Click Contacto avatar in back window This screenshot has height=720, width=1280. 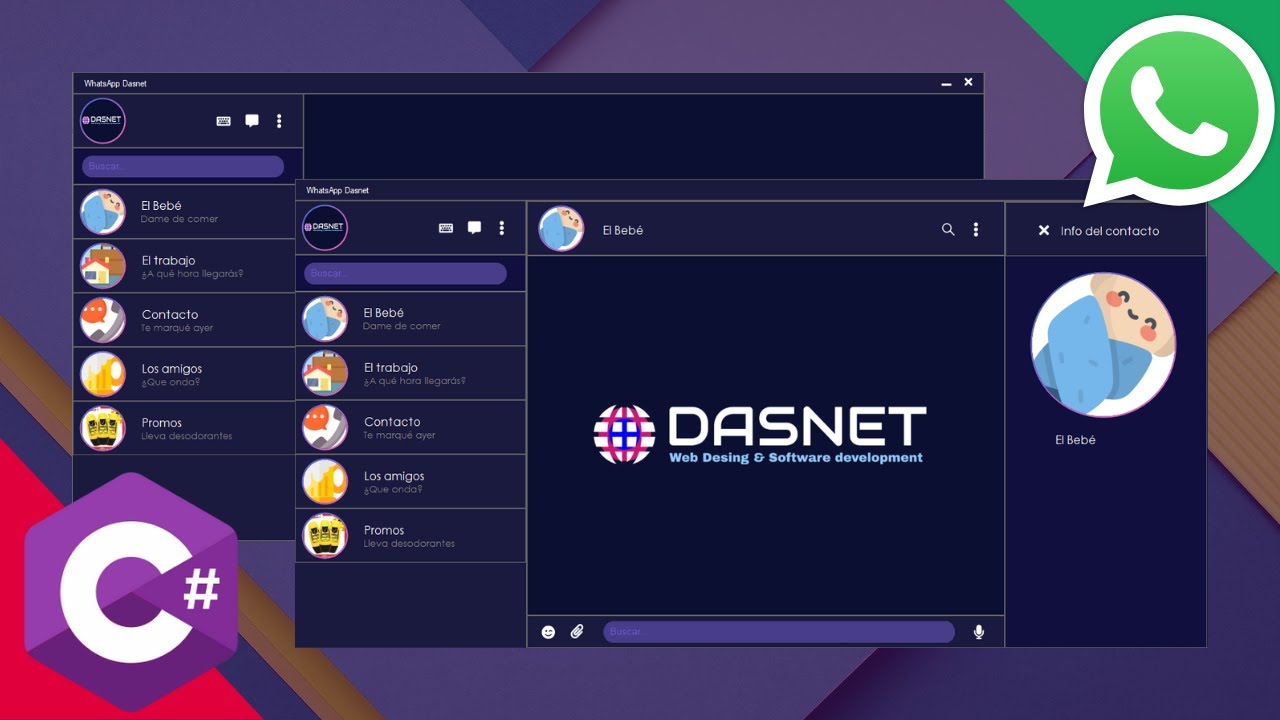103,320
